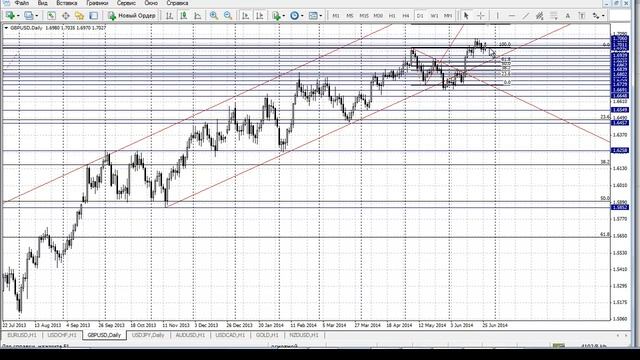Switch chart to line chart display
The image size is (640, 360).
(198, 16)
